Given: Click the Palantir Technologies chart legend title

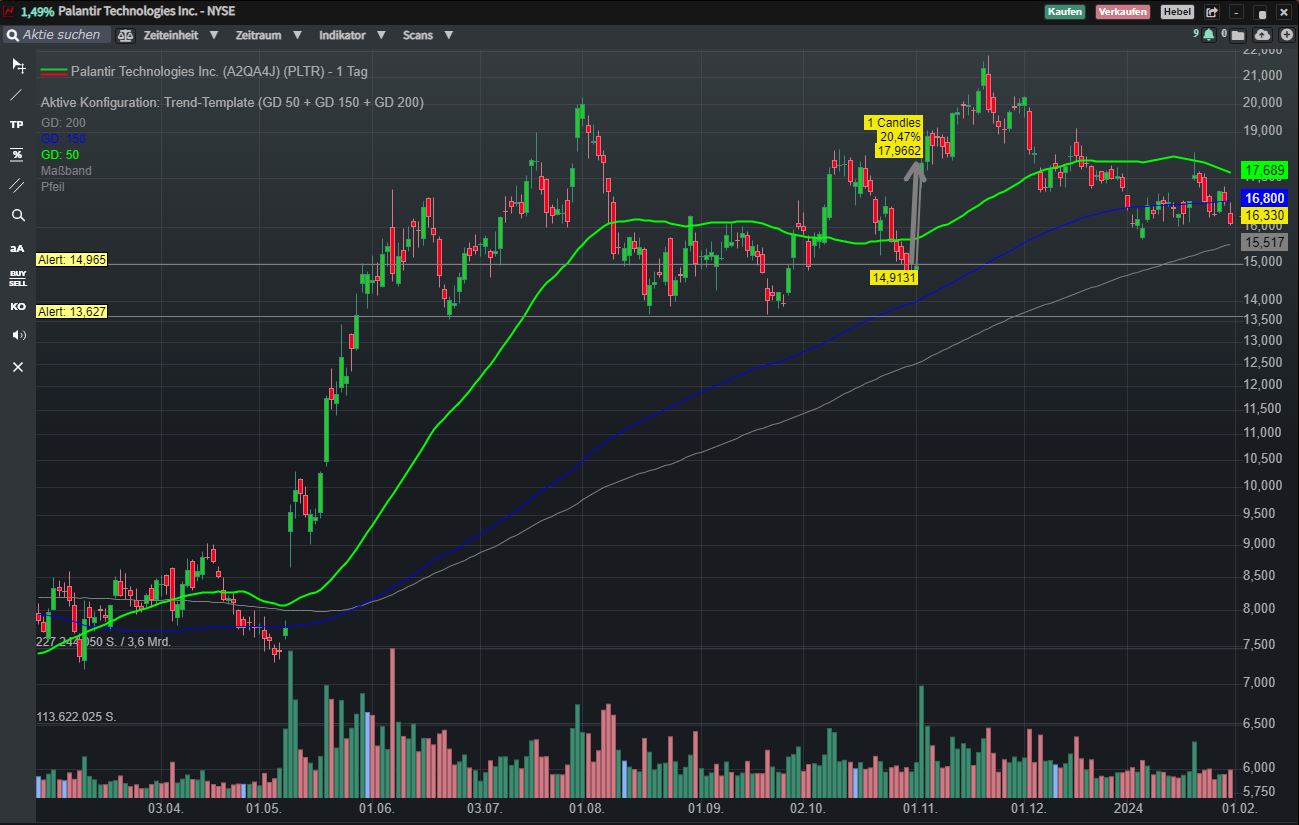Looking at the screenshot, I should click(219, 72).
